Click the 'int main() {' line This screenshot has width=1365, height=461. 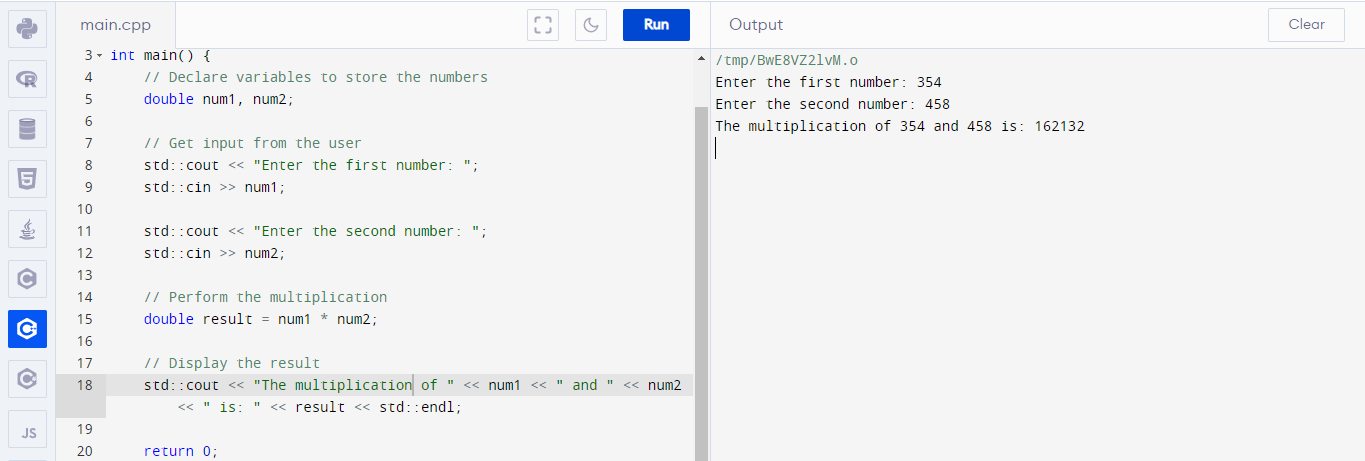(160, 55)
